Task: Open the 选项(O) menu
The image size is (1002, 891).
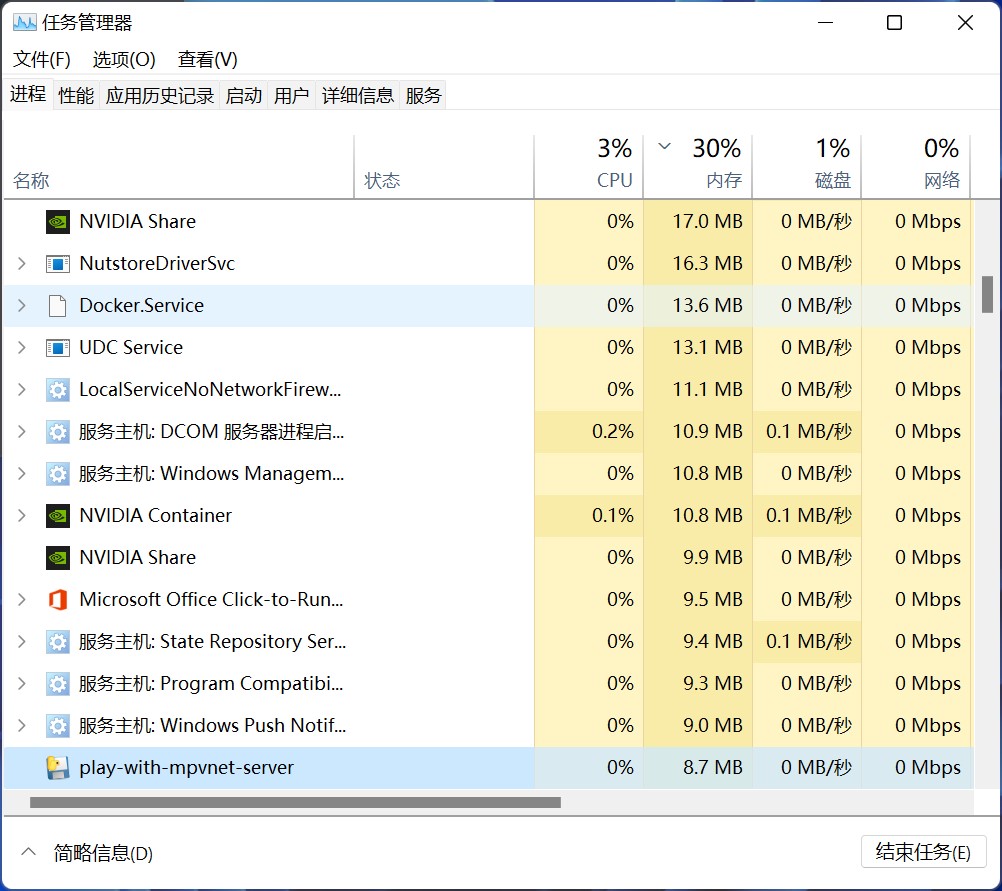Action: [124, 59]
